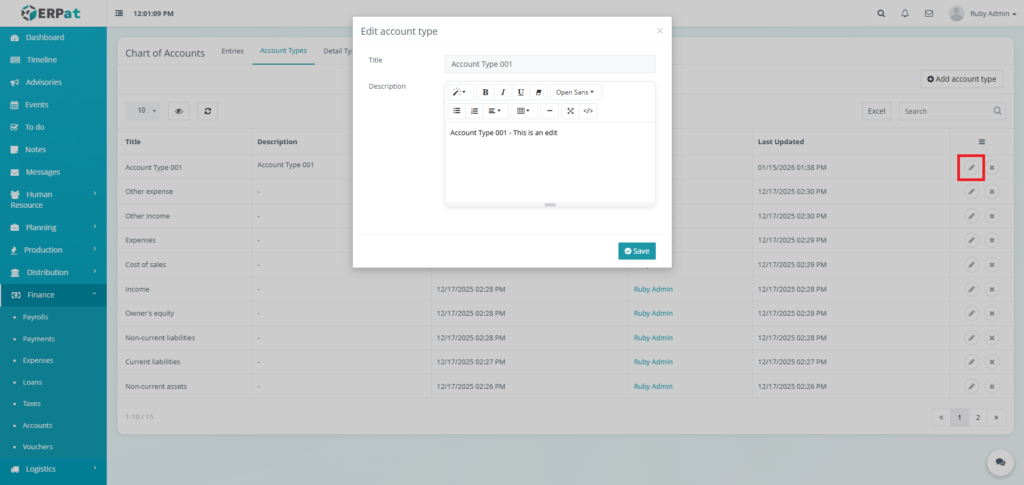
Task: Click the eraser remove-formatting icon
Action: [x=538, y=92]
